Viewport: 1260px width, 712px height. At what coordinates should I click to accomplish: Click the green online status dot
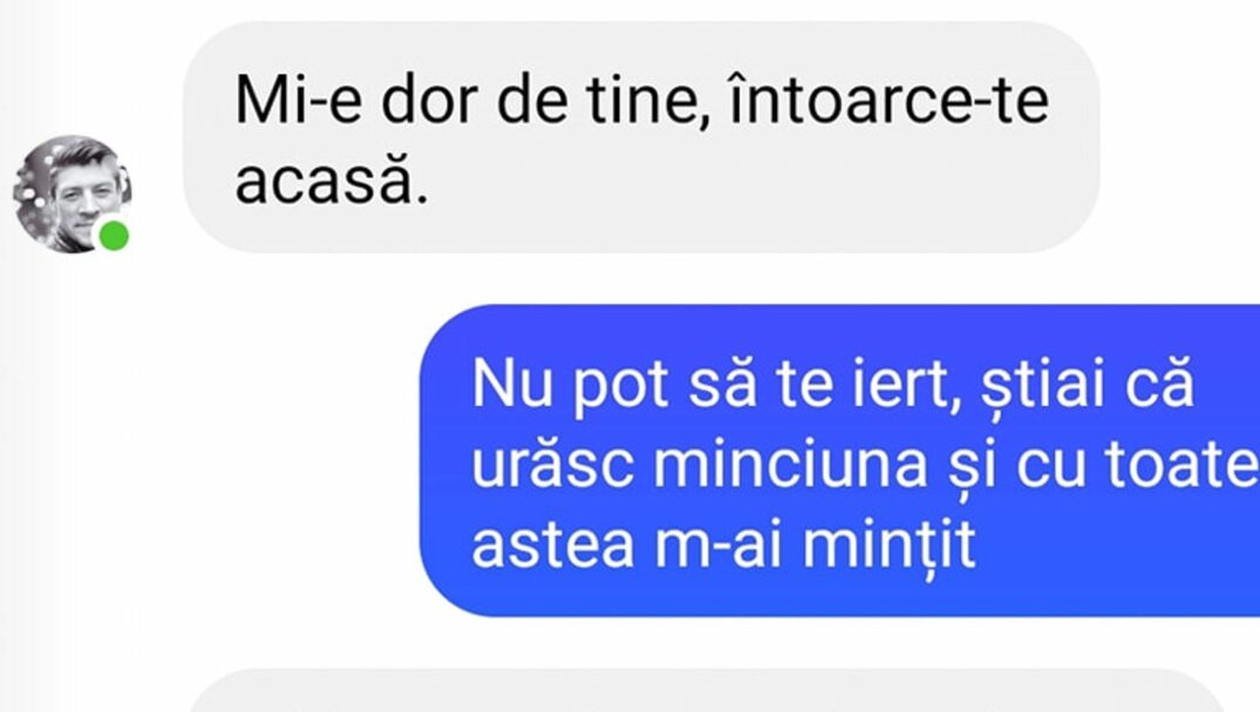pyautogui.click(x=114, y=236)
